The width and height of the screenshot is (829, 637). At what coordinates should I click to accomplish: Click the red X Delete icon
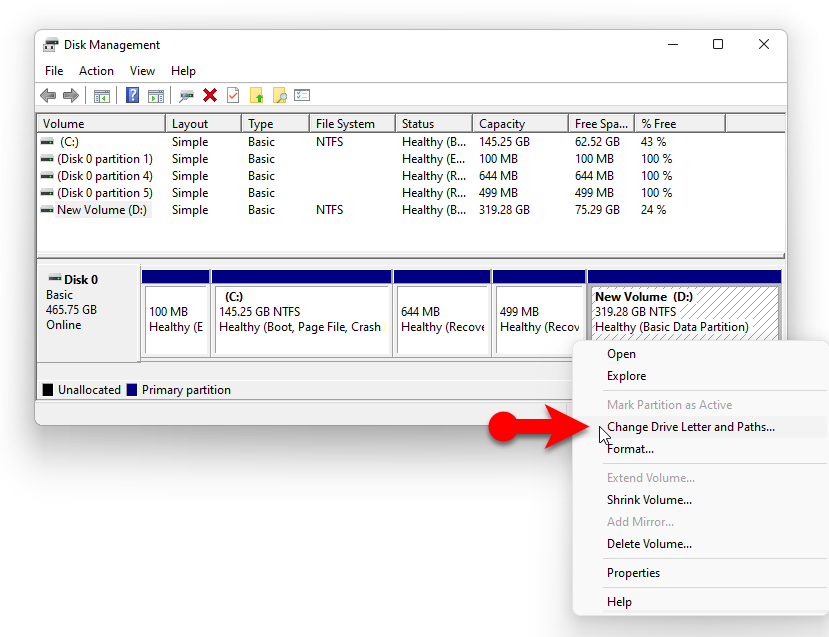(x=210, y=95)
